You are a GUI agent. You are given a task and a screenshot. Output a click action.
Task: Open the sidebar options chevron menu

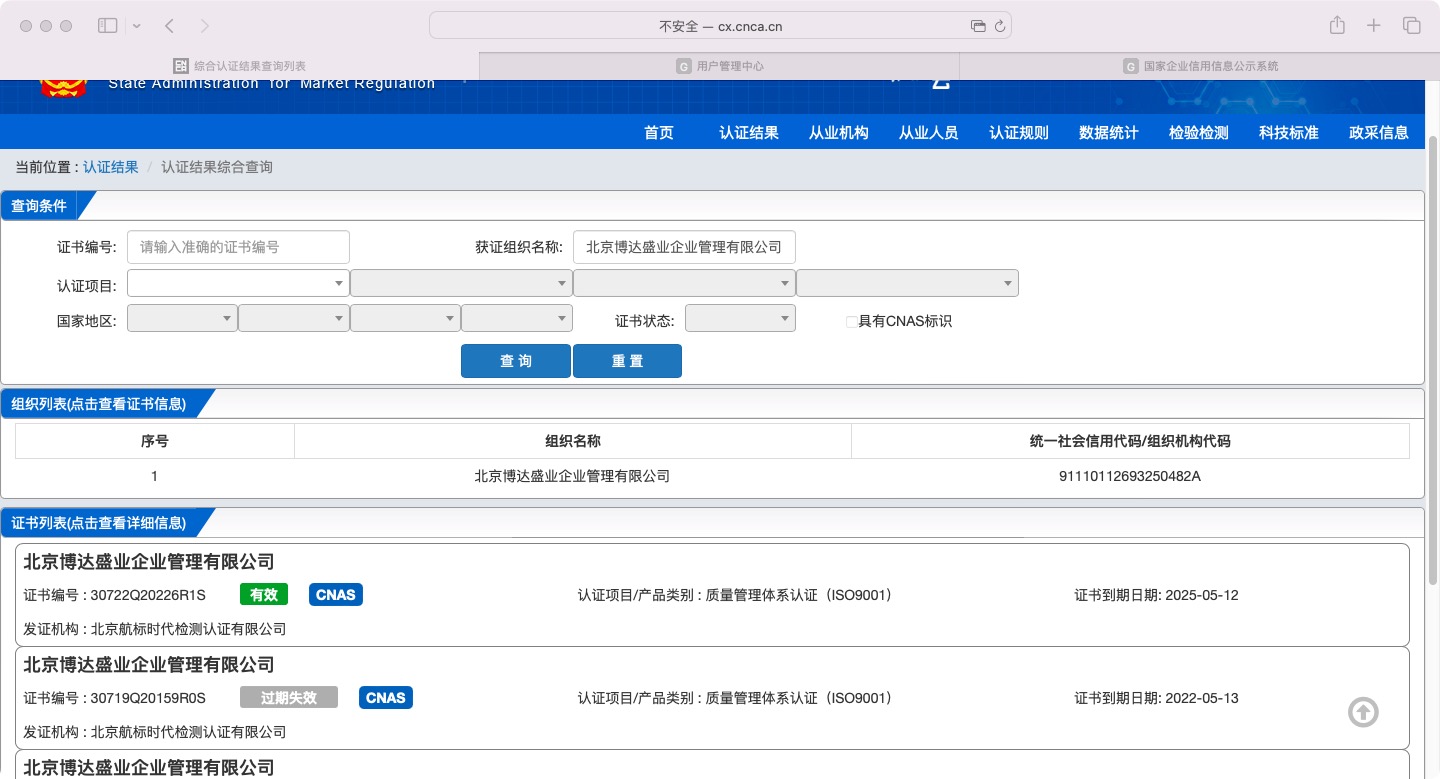pos(137,26)
